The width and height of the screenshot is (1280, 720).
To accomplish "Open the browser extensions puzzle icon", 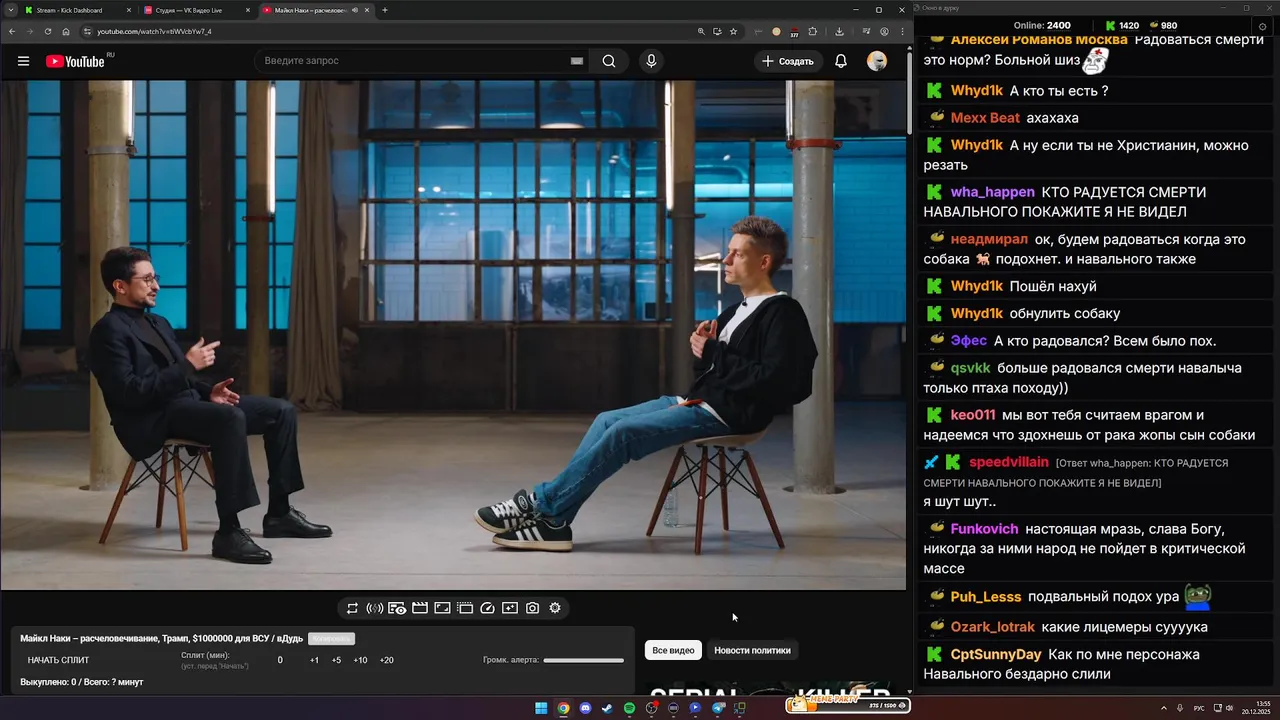I will click(x=813, y=31).
